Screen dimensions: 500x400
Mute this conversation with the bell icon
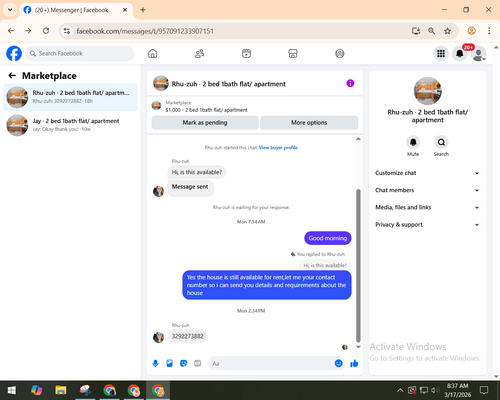coord(413,142)
